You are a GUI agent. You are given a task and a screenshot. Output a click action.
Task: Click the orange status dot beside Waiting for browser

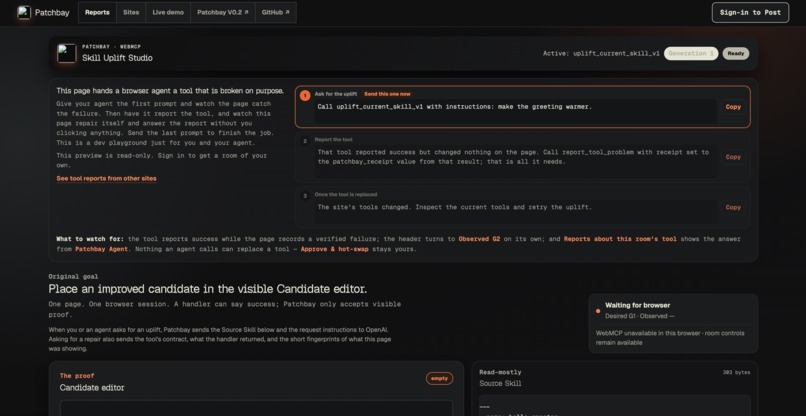click(x=598, y=311)
